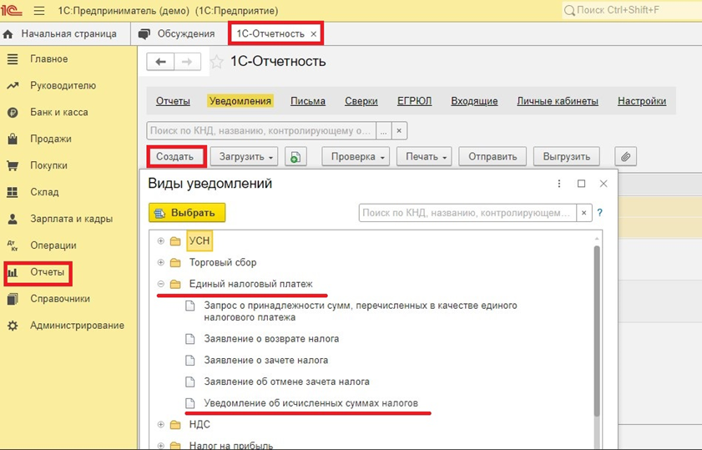Open the Печать dropdown
The width and height of the screenshot is (702, 450).
point(424,157)
